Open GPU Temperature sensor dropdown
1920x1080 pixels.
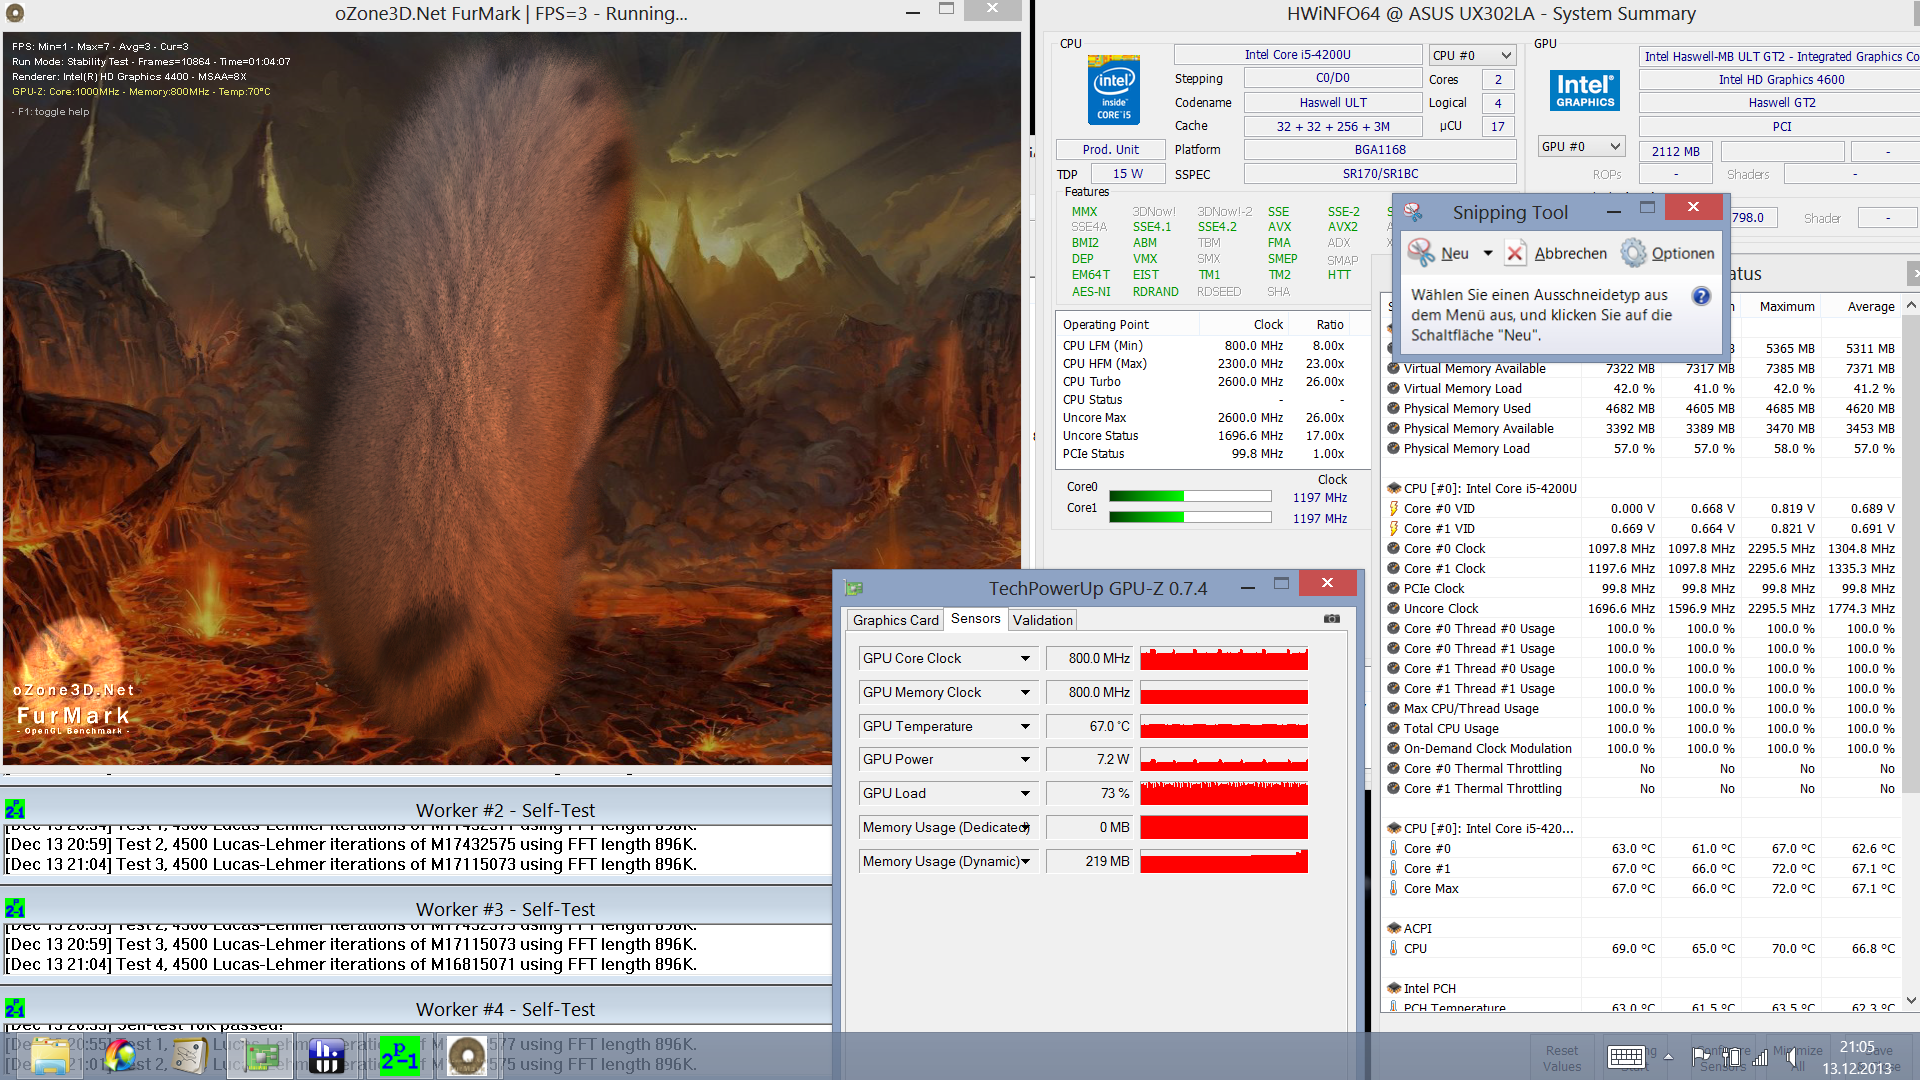1025,726
